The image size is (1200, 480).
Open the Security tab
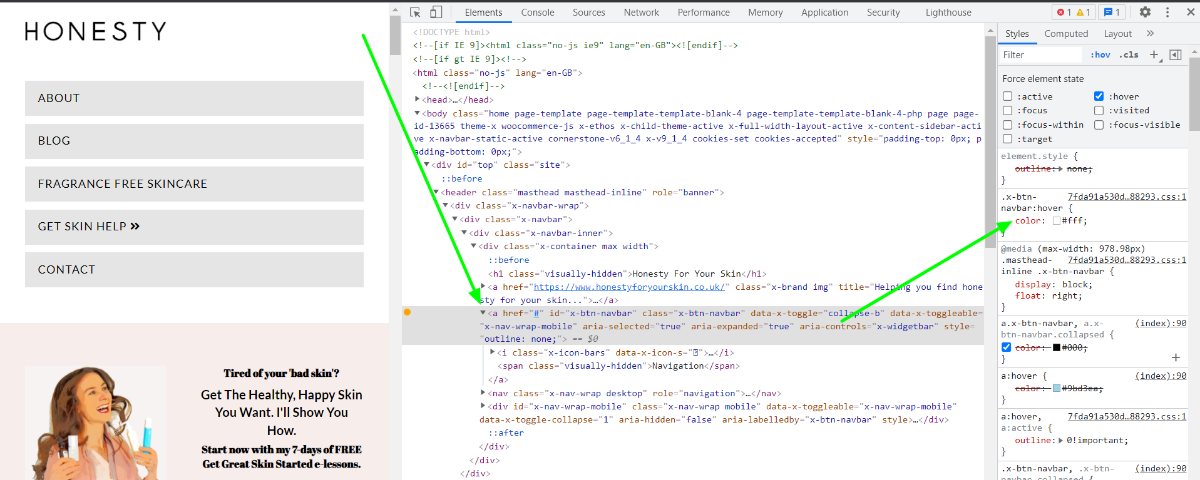click(x=884, y=12)
